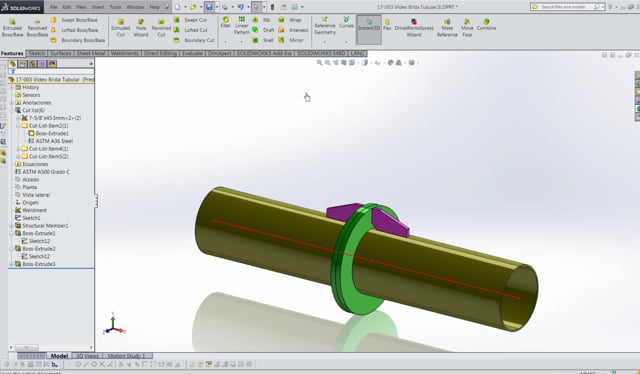Select the Revolved Cut tool

tap(161, 27)
